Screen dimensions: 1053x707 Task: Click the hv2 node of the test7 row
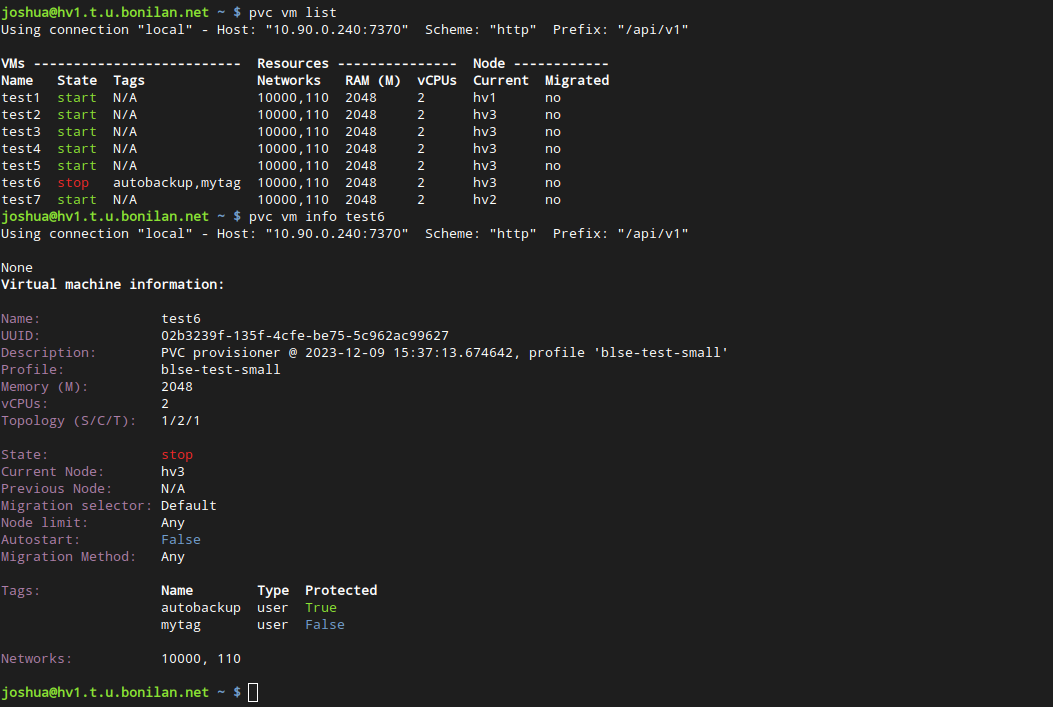[x=485, y=200]
